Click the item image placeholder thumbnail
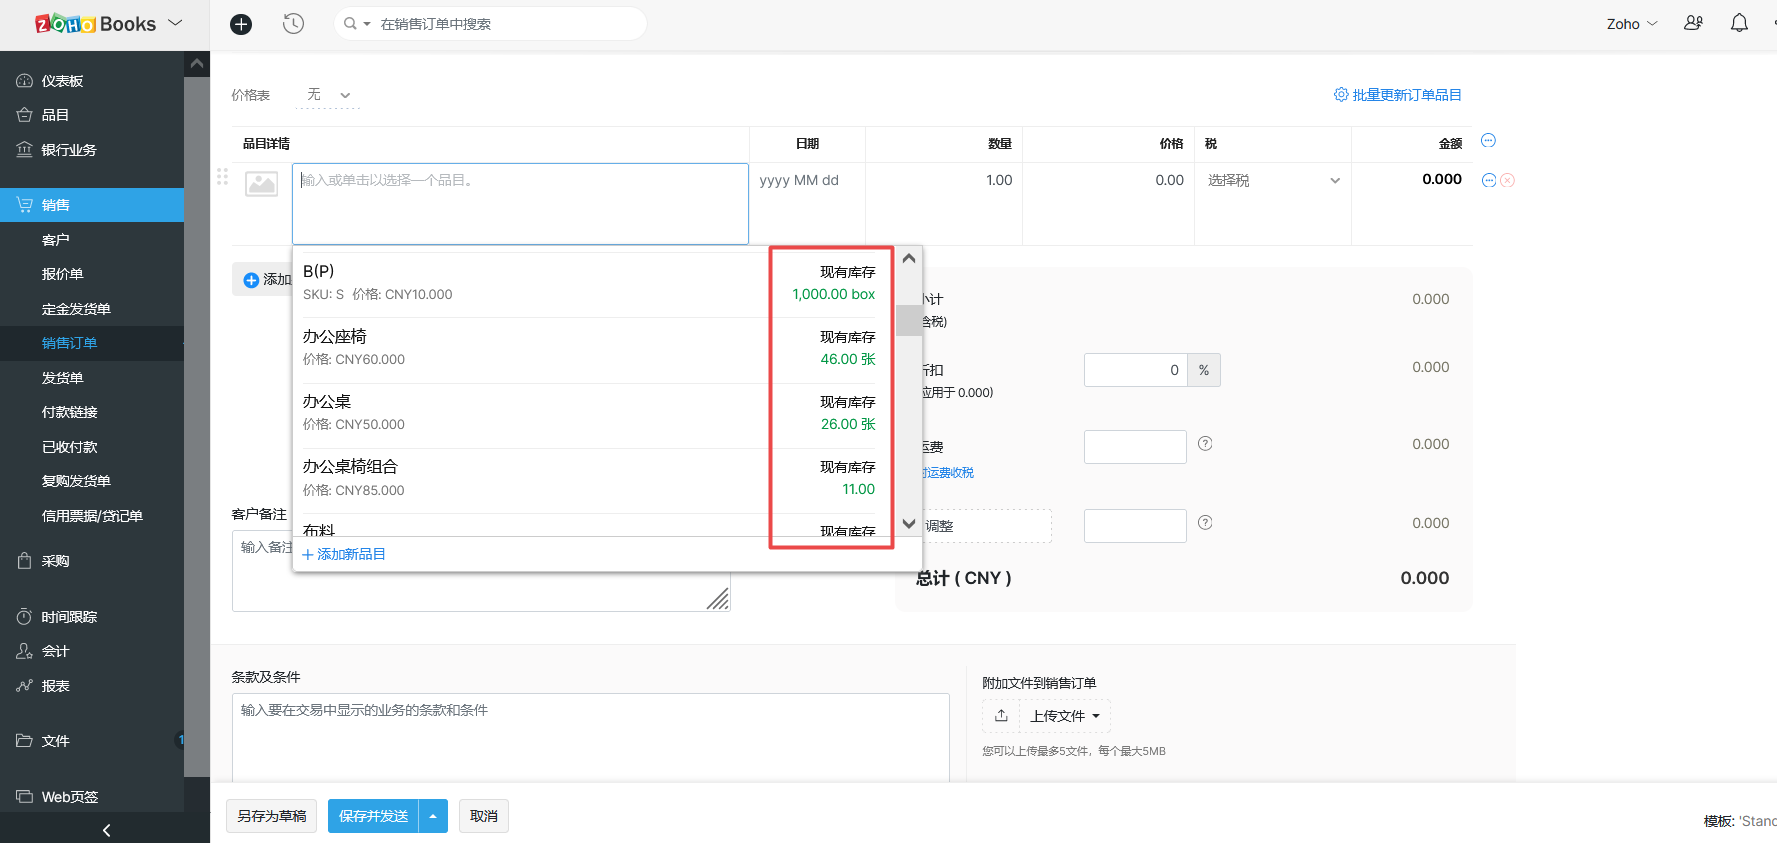Screen dimensions: 1777x843 pyautogui.click(x=262, y=184)
